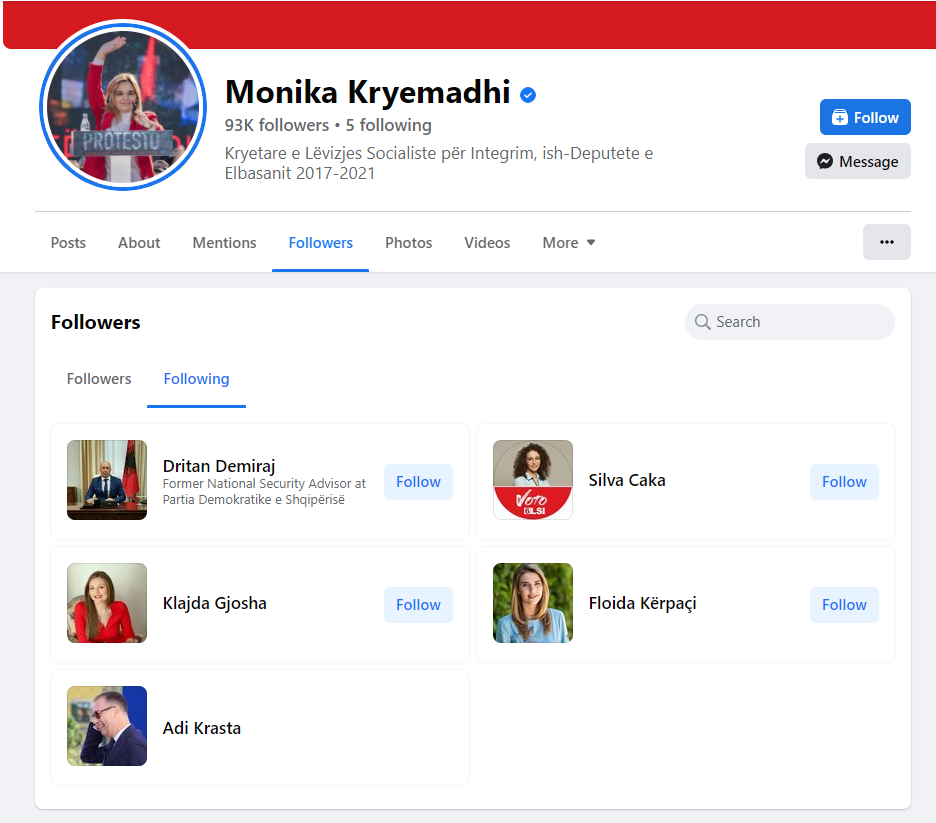Open the Mentions tab

[224, 242]
